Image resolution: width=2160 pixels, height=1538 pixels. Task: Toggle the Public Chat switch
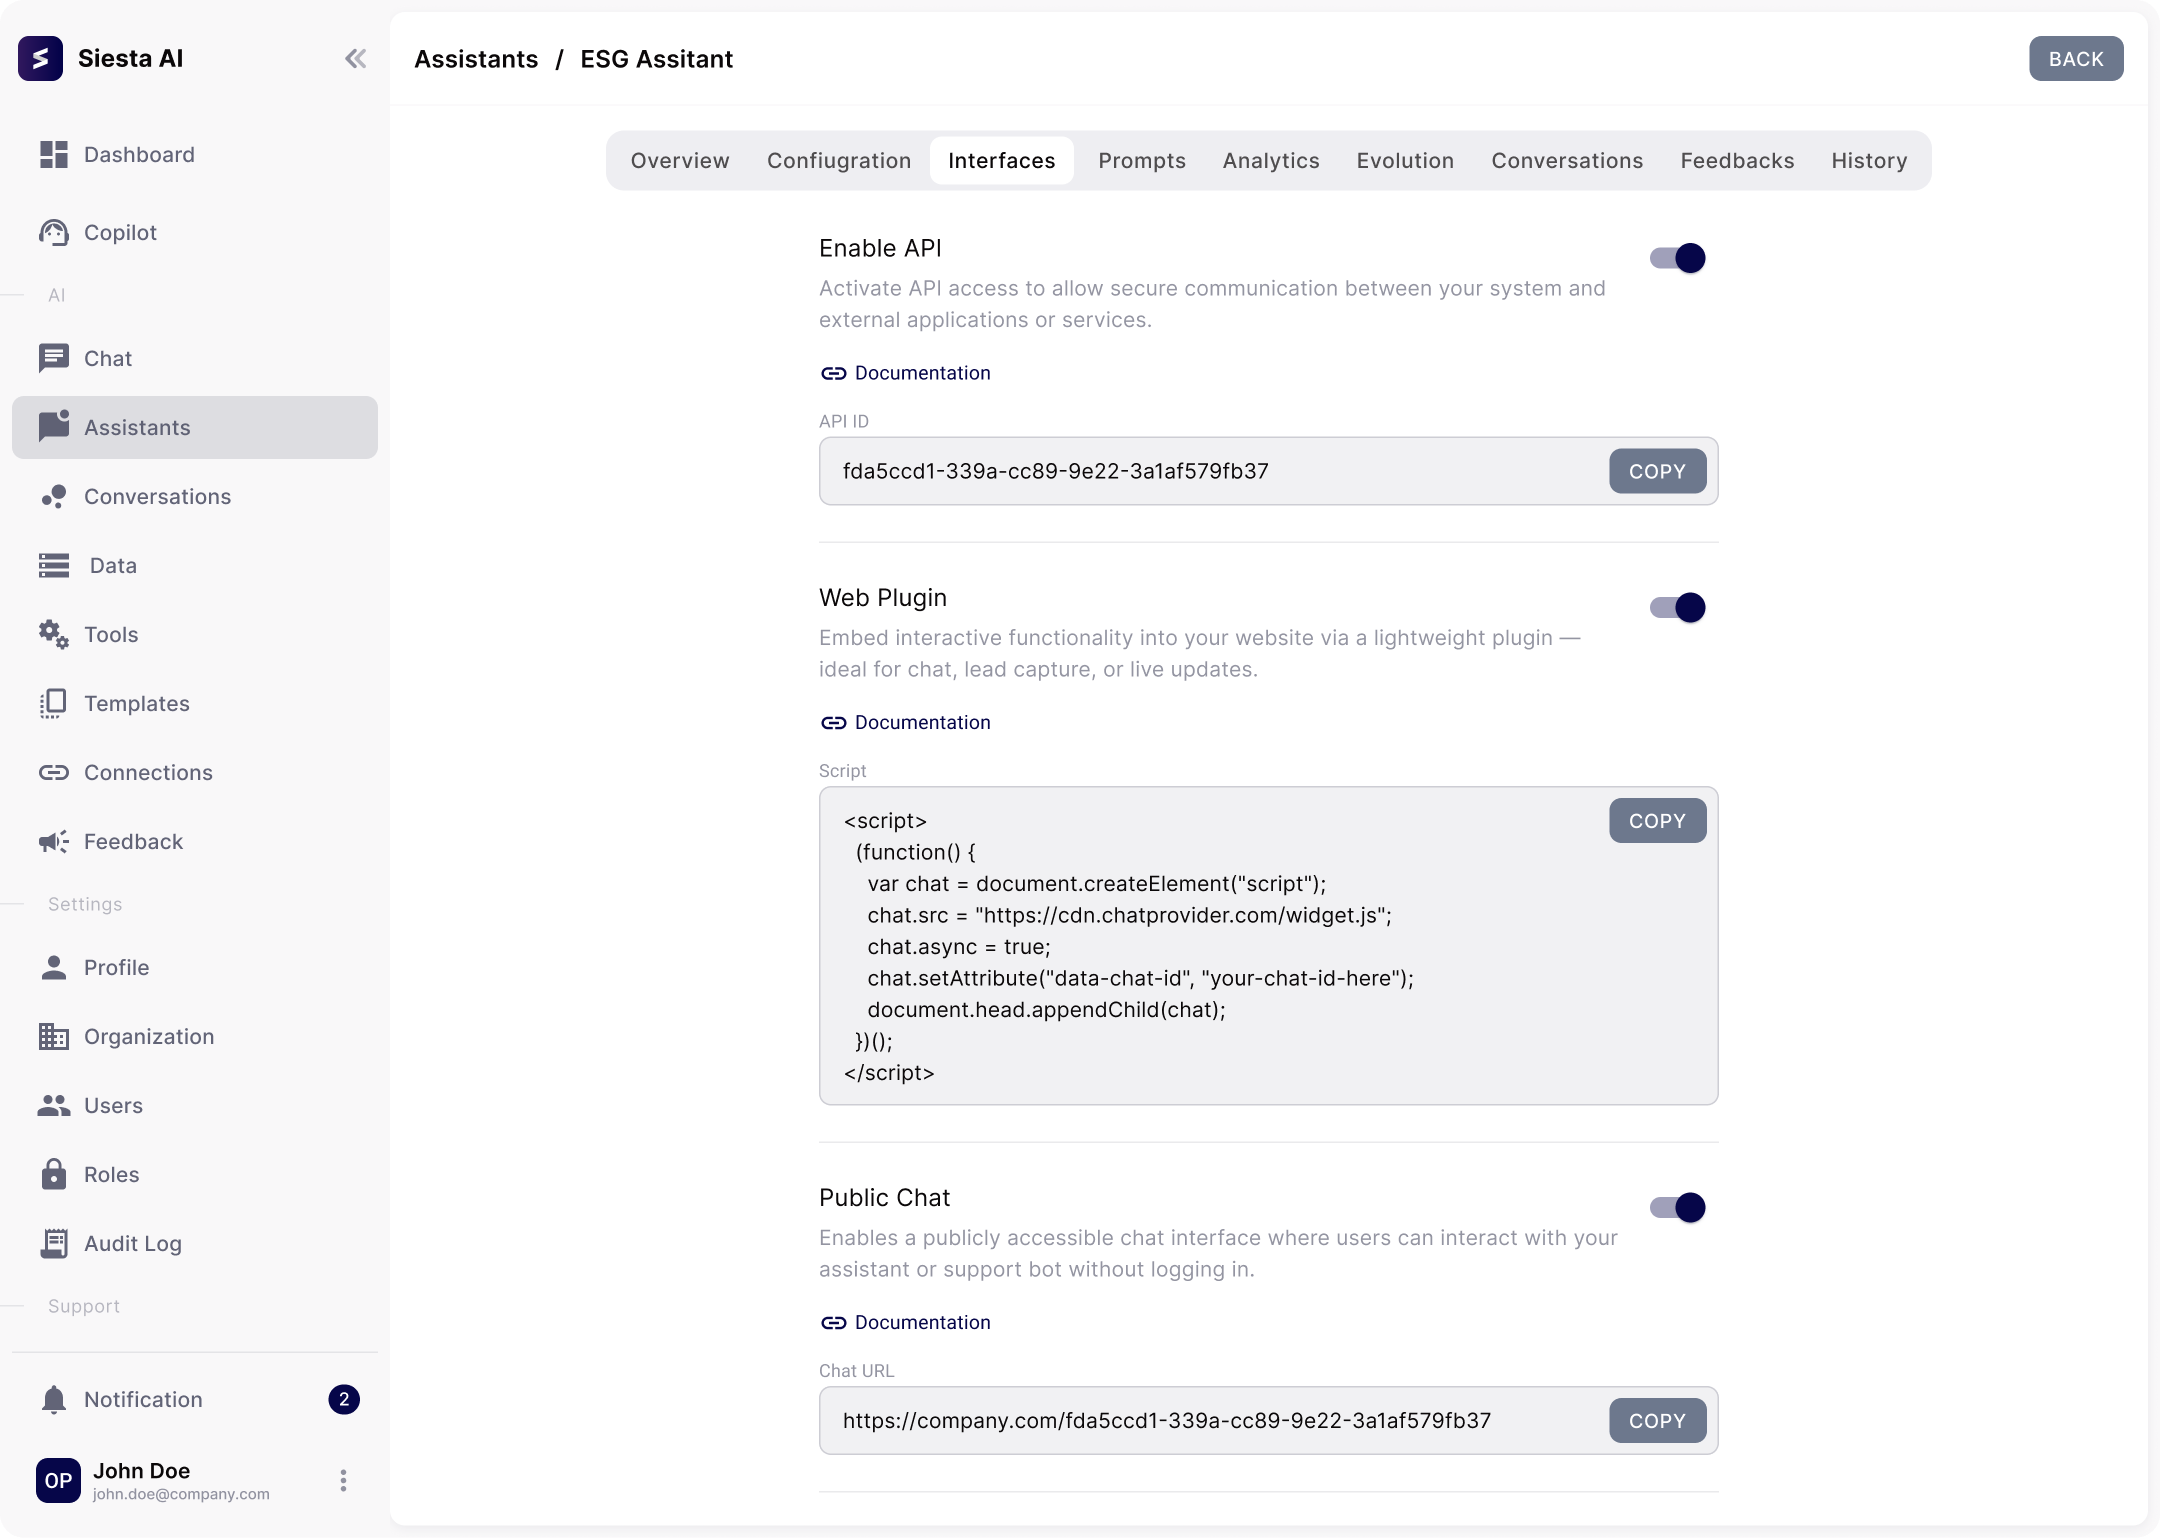point(1678,1207)
